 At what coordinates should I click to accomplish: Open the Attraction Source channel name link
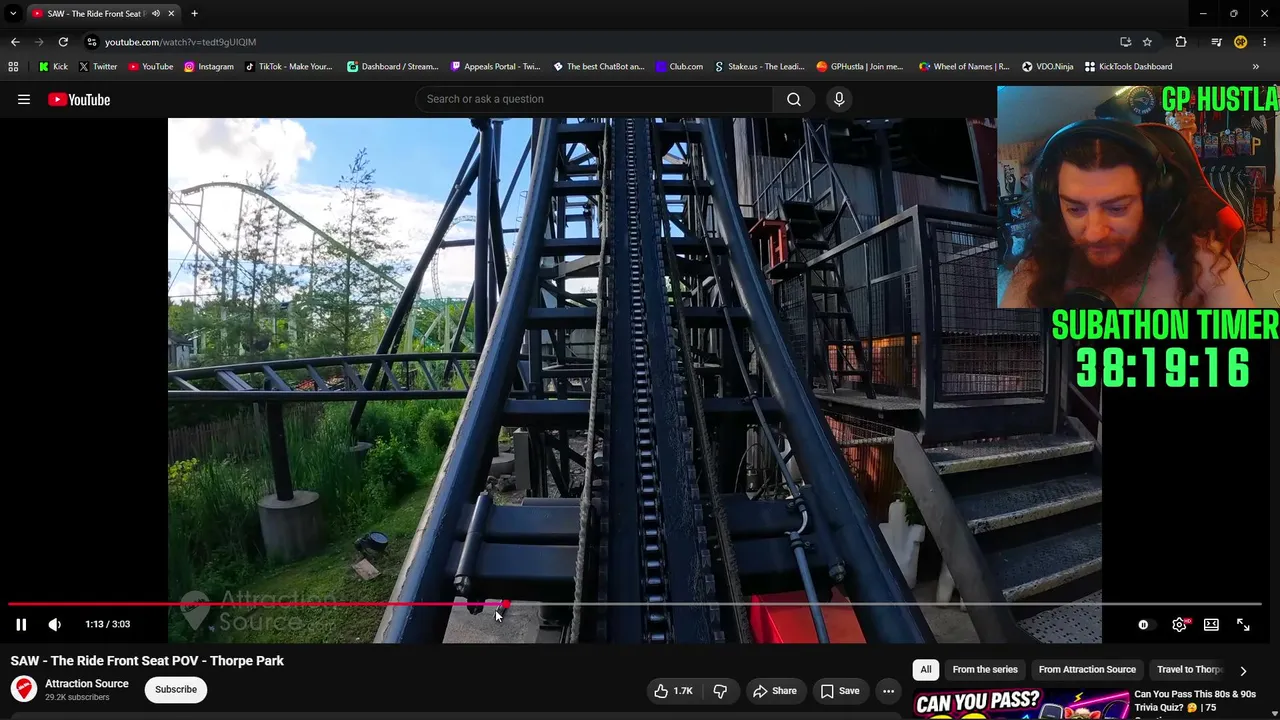tap(87, 684)
